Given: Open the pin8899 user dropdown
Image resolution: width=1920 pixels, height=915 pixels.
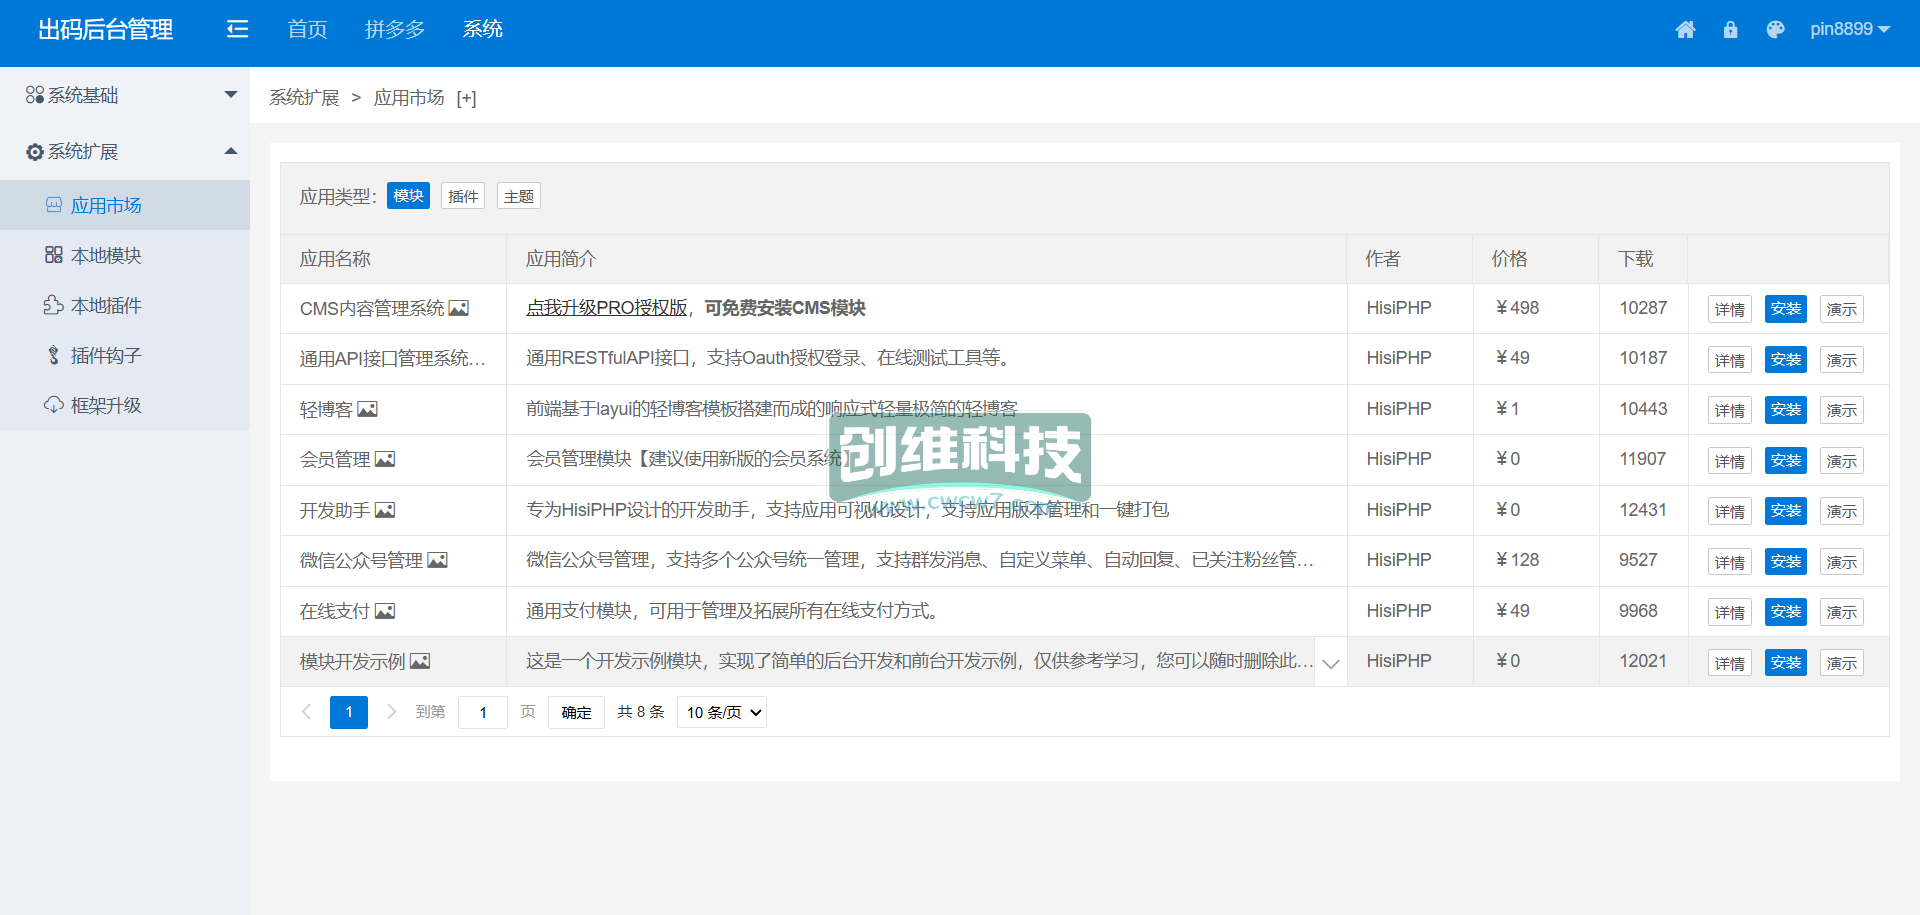Looking at the screenshot, I should (1849, 29).
